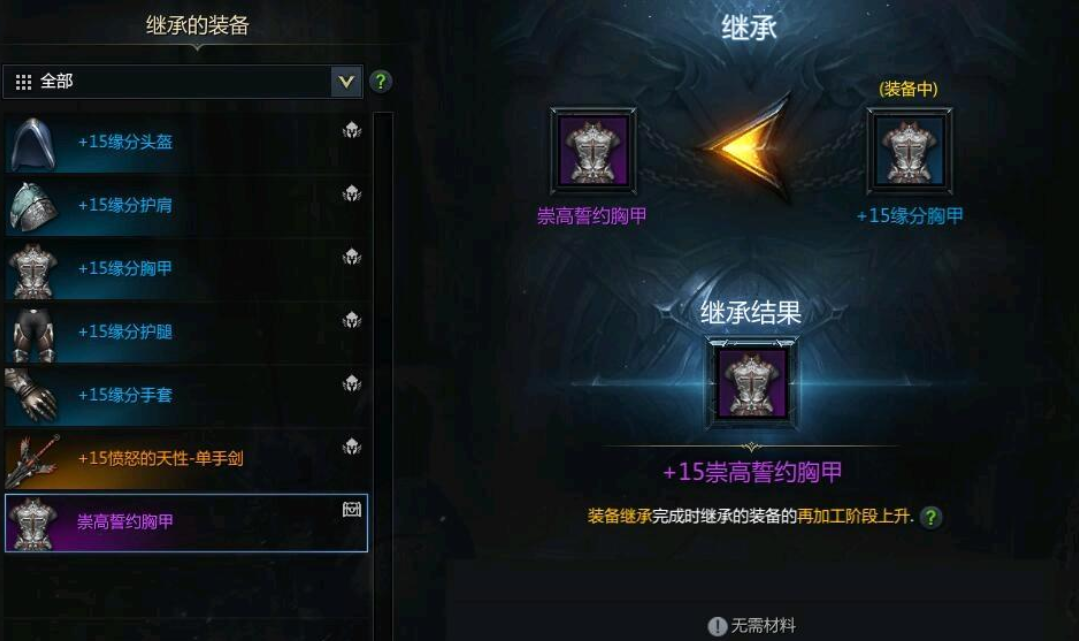
Task: Select the +15愤怒的天性-单手剑 sword icon
Action: pyautogui.click(x=33, y=460)
